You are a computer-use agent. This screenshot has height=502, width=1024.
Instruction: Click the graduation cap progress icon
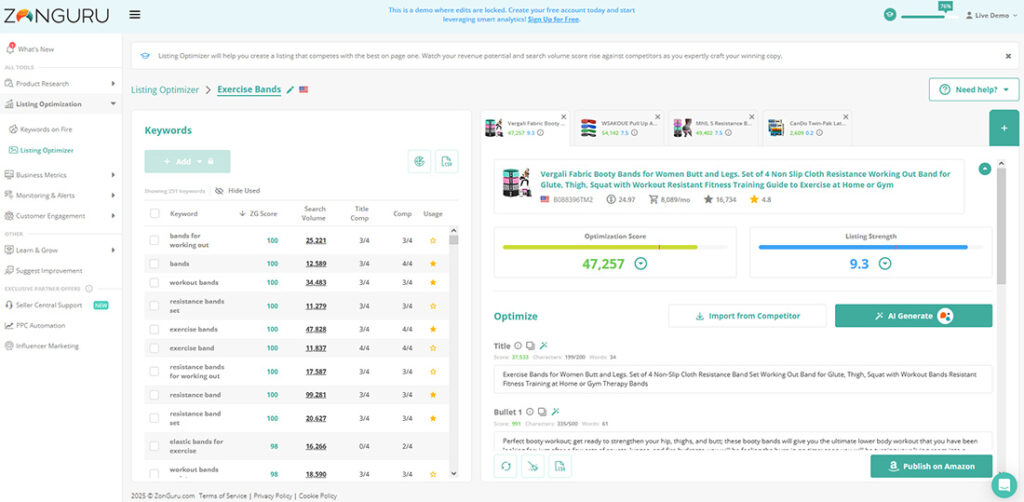889,14
